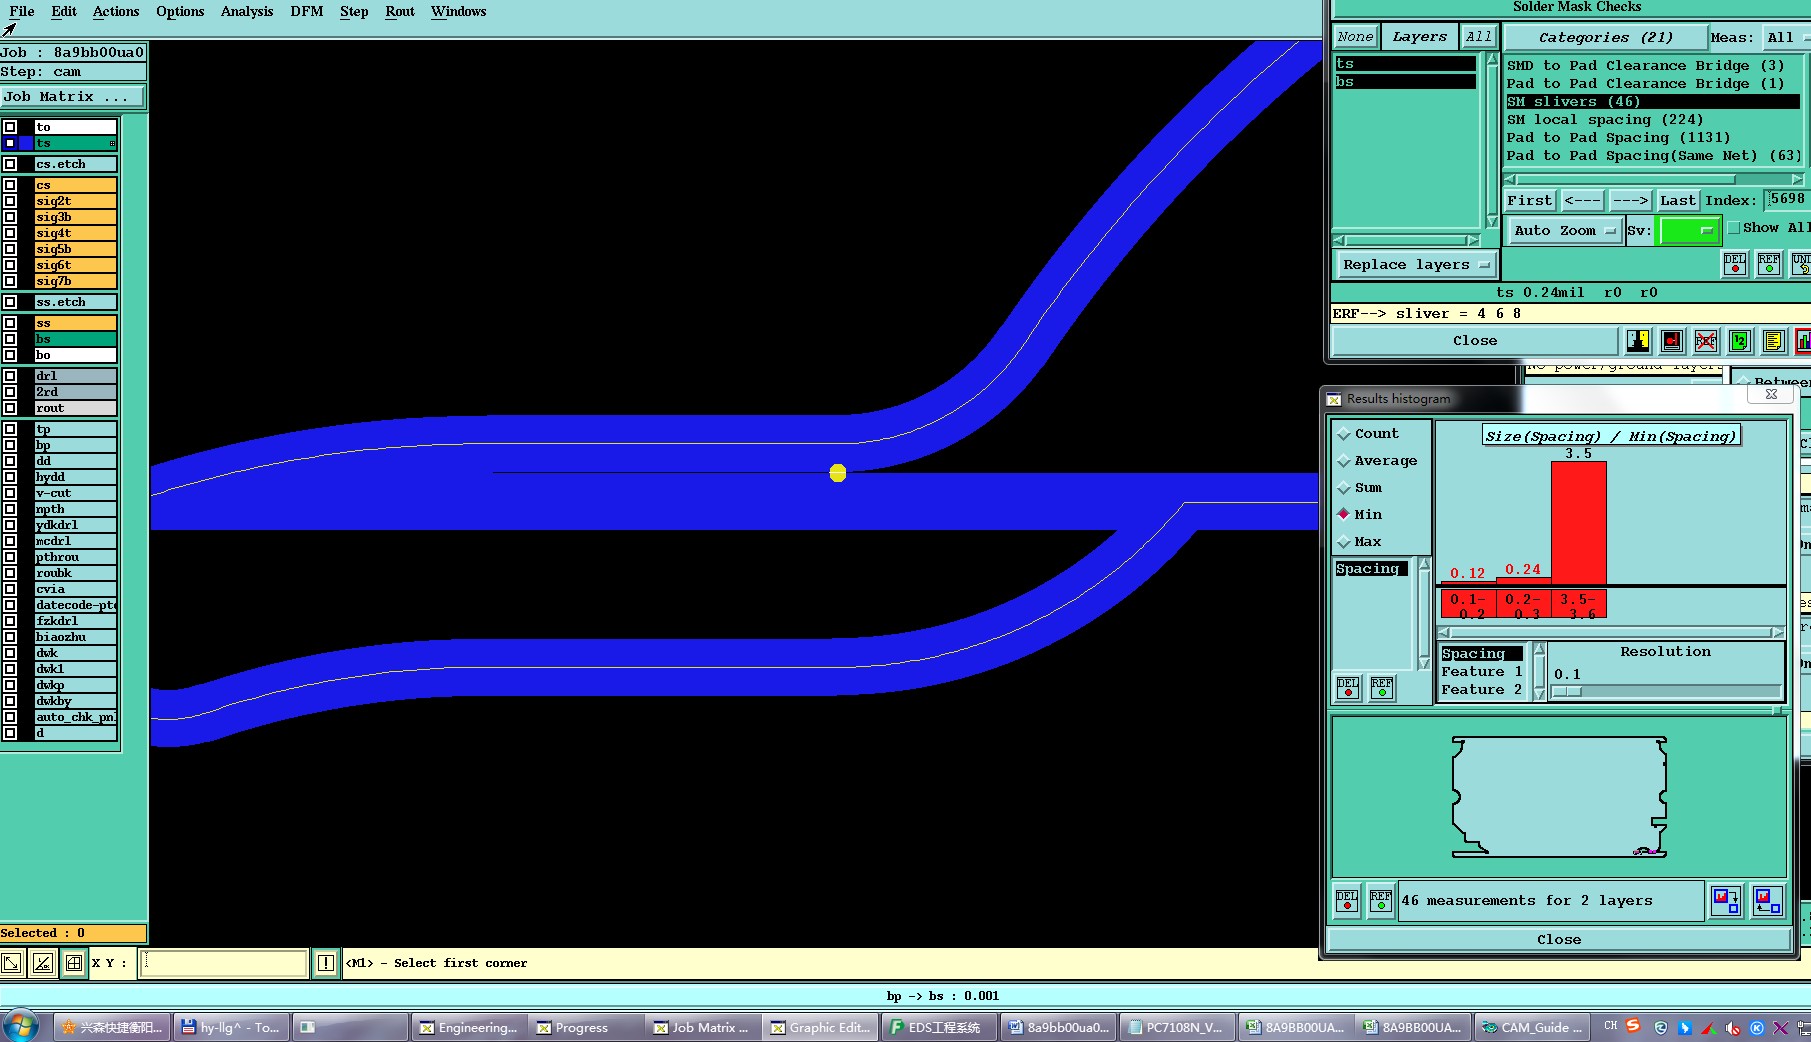Select Max radio option

[x=1344, y=542]
